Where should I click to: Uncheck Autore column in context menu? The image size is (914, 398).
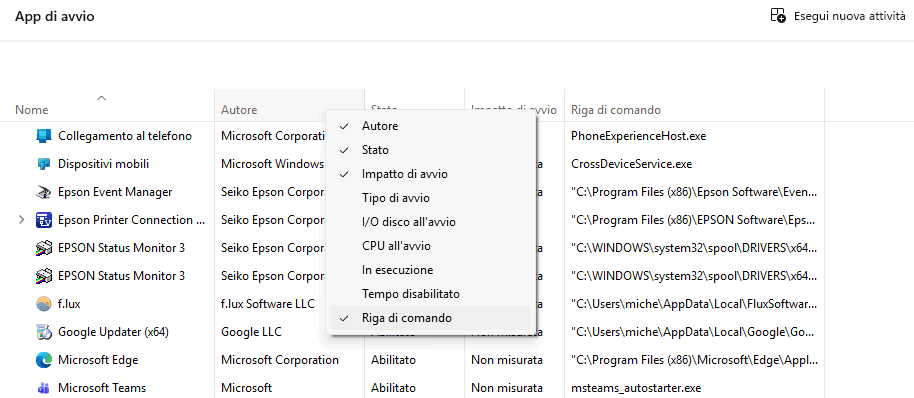(x=430, y=126)
